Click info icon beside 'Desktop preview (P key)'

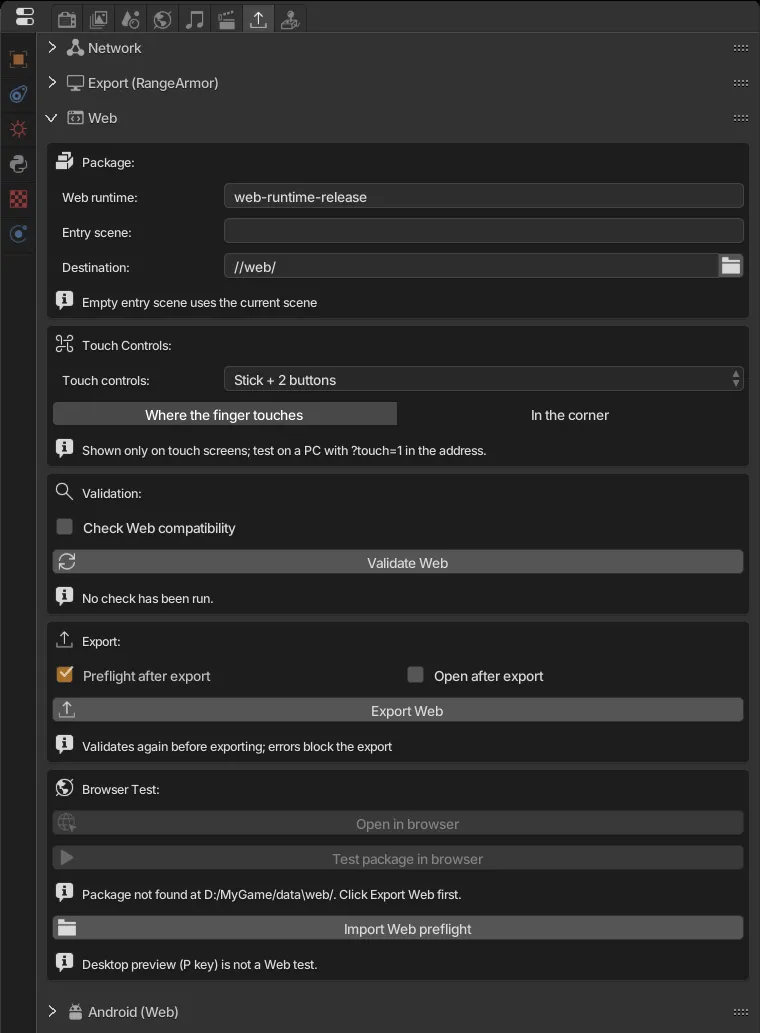pos(65,963)
